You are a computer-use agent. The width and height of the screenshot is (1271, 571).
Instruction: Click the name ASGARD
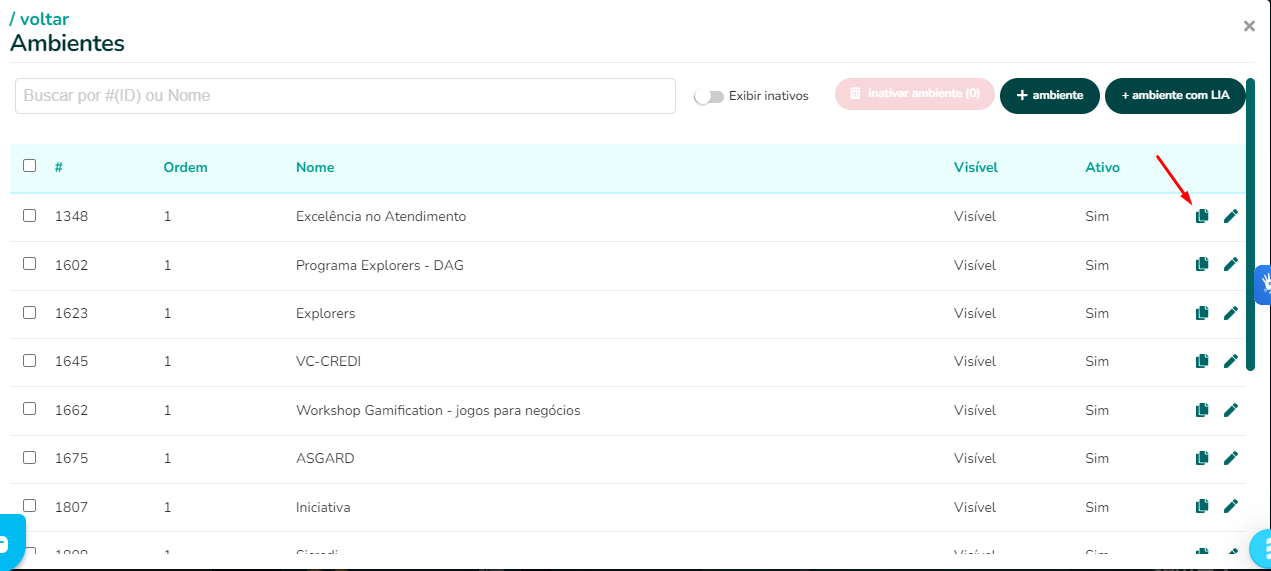tap(325, 458)
